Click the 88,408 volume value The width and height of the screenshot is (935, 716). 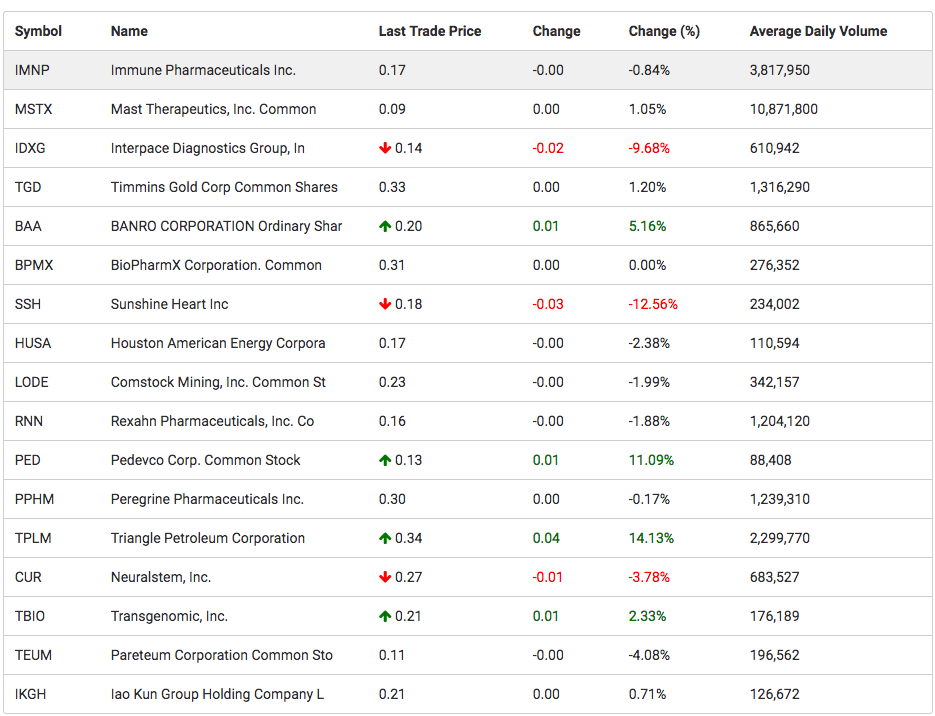click(770, 460)
